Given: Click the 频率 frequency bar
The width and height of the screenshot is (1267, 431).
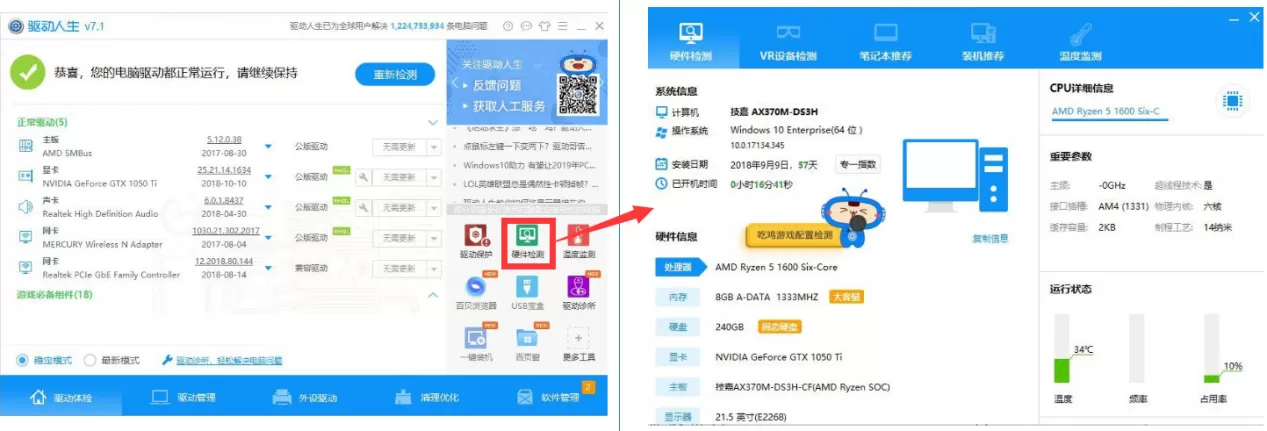Looking at the screenshot, I should [x=1136, y=348].
